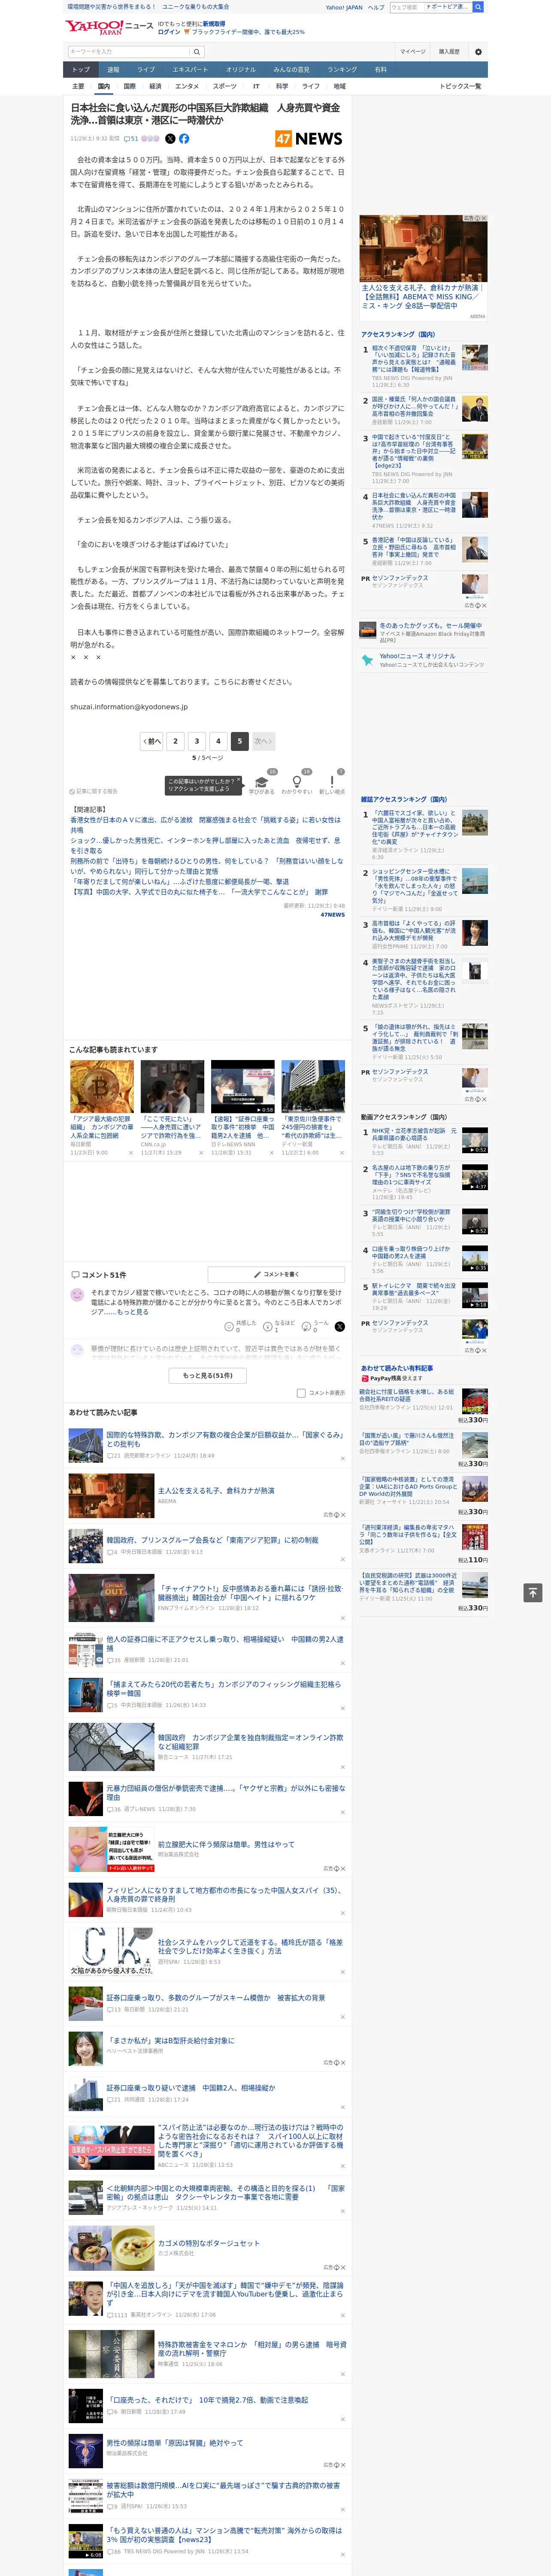Viewport: 551px width, 2576px height.
Task: Open トピックス一覧 link
Action: coord(460,86)
